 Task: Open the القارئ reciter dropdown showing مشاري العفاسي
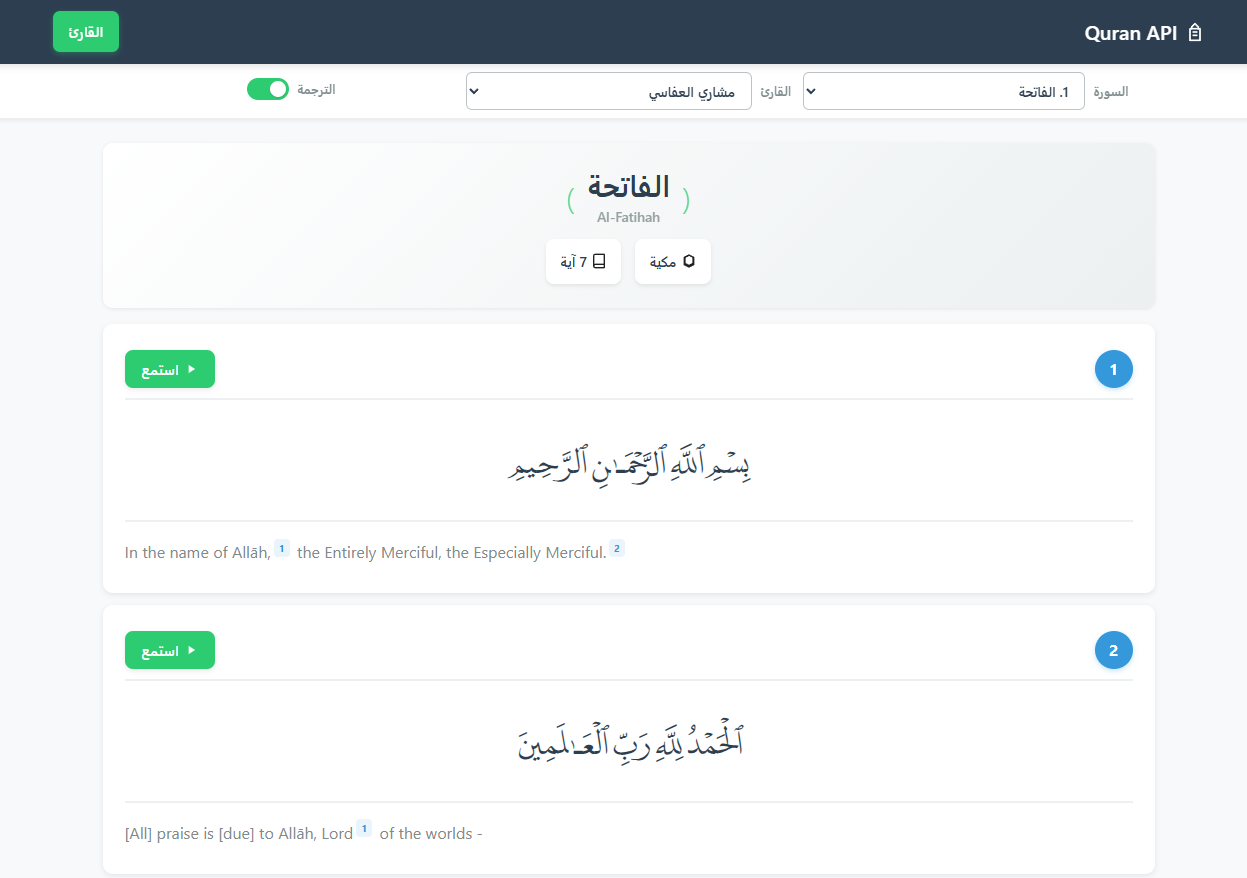[608, 91]
